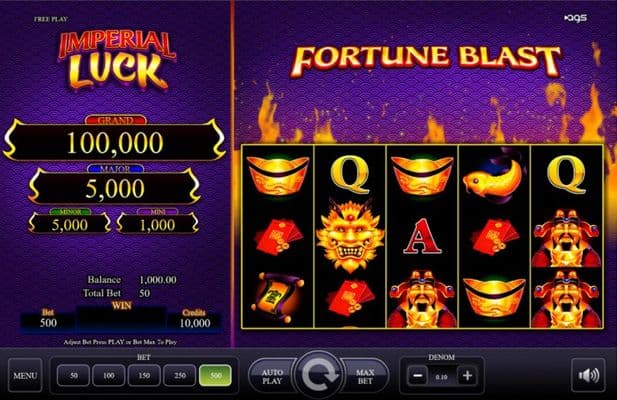The width and height of the screenshot is (617, 400).
Task: Place the Max Bet
Action: click(365, 376)
